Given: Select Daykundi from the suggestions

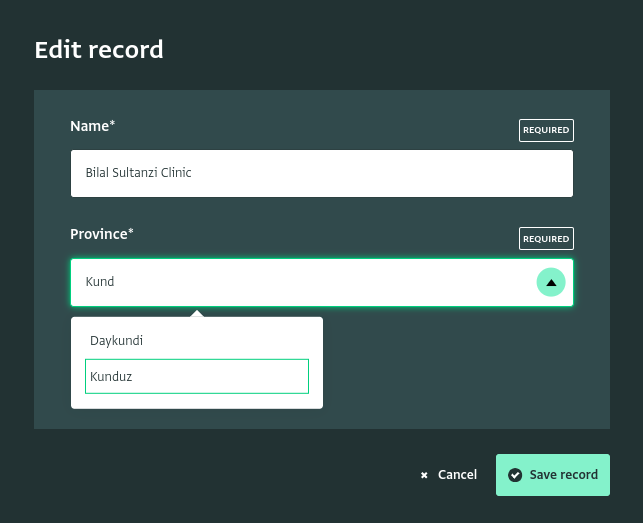Looking at the screenshot, I should [x=117, y=341].
